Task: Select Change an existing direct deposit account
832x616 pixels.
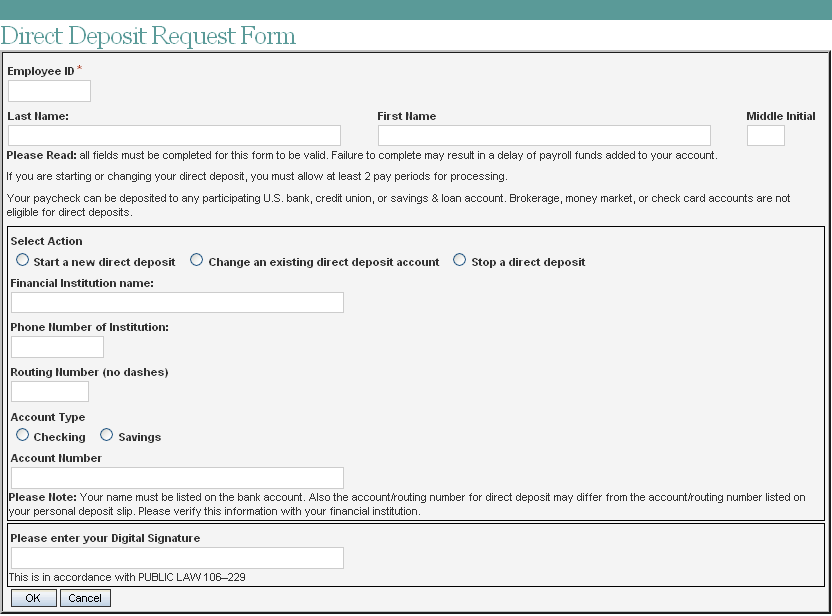Action: coord(196,260)
